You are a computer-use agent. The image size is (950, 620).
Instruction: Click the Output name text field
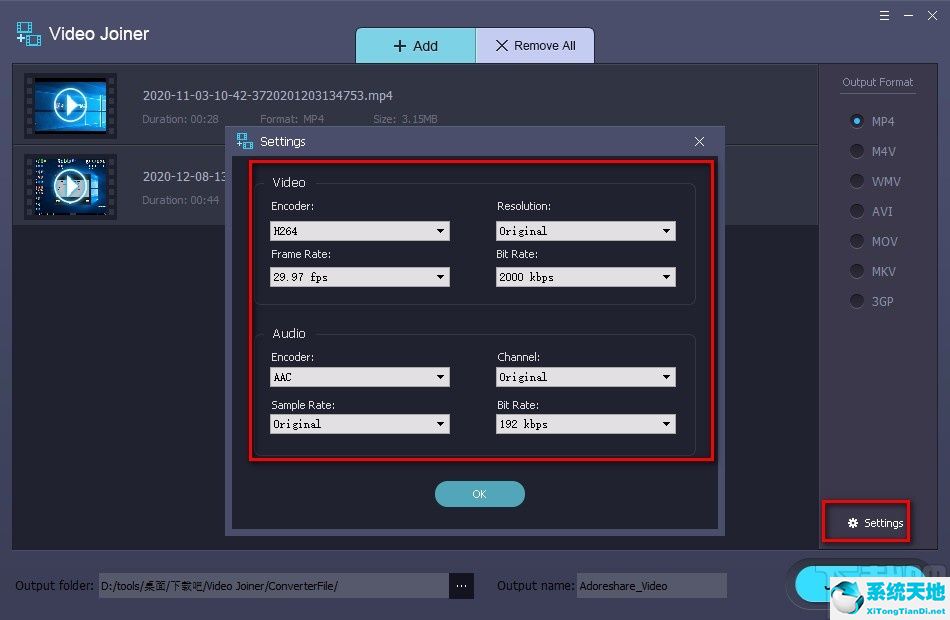click(651, 586)
